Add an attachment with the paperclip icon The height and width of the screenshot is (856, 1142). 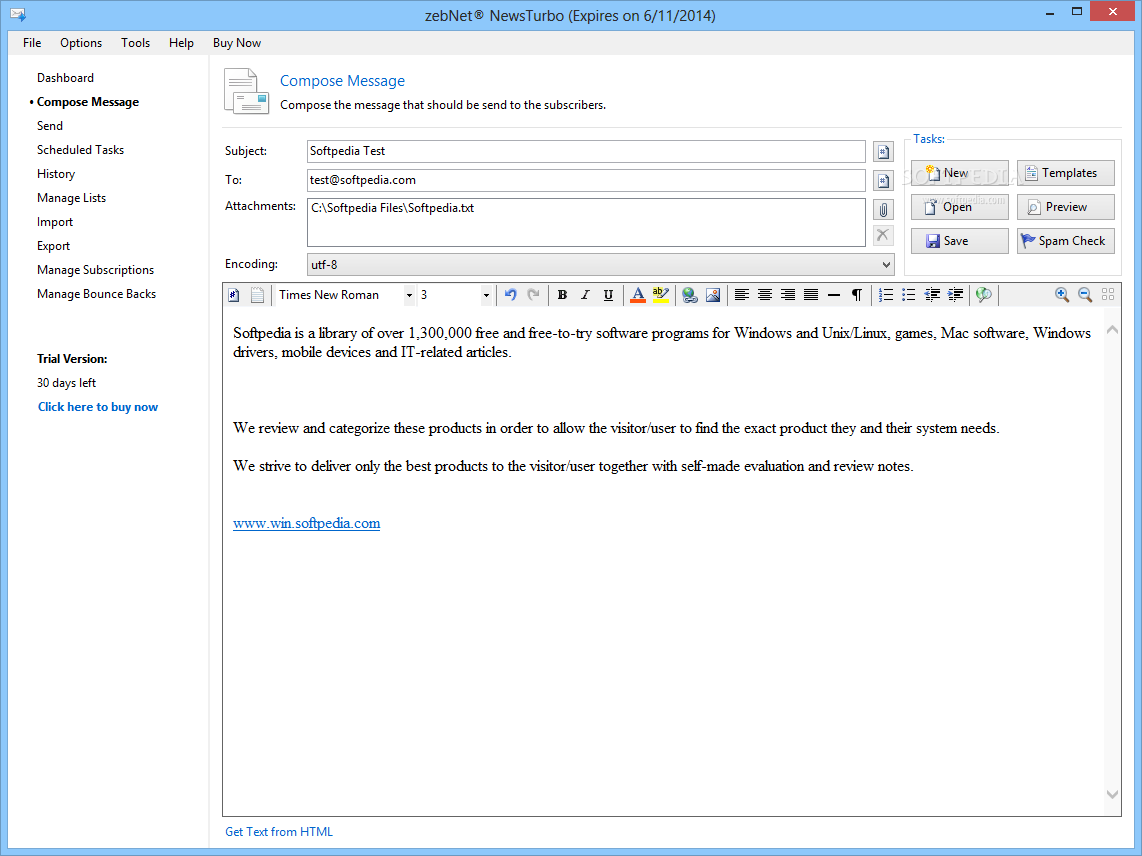click(x=883, y=210)
